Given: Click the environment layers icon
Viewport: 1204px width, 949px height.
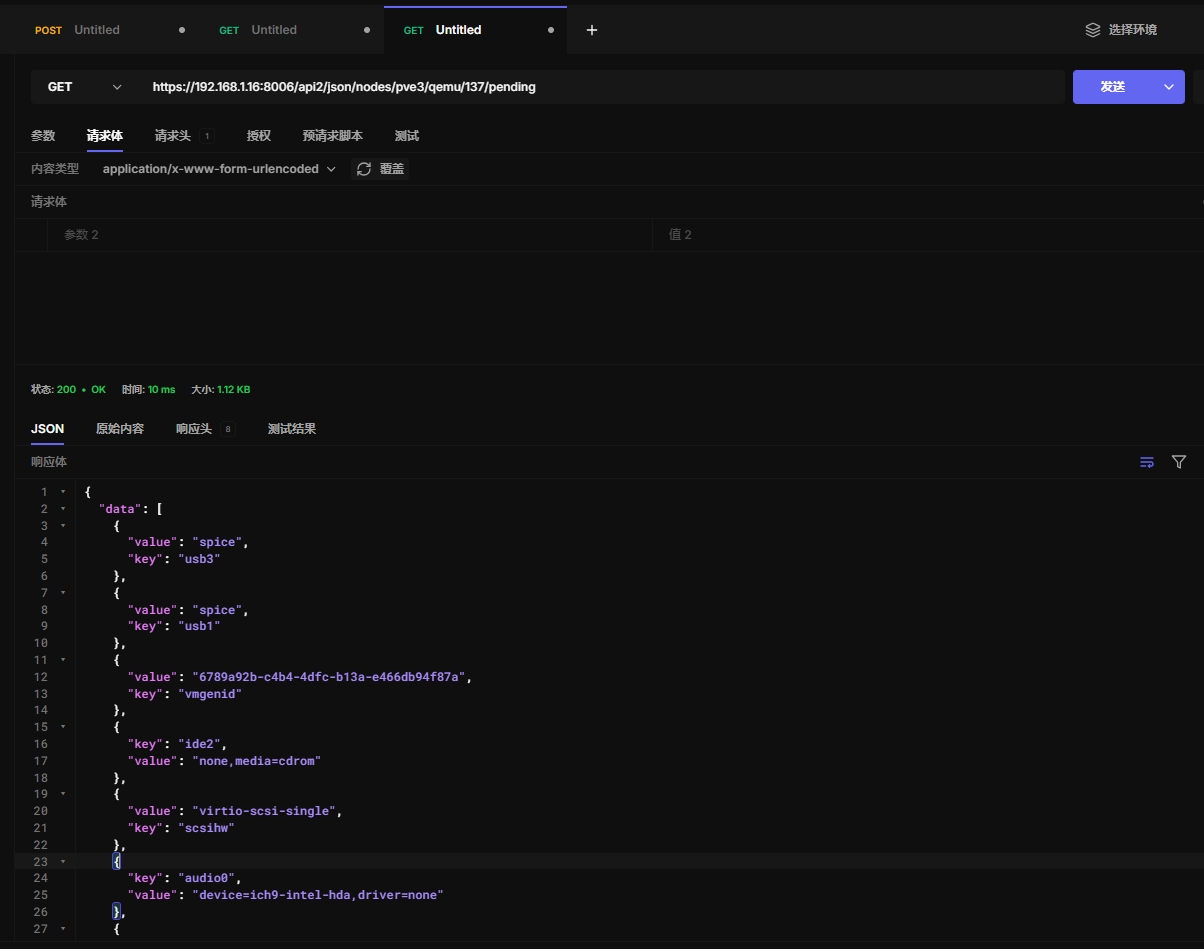Looking at the screenshot, I should (x=1093, y=30).
